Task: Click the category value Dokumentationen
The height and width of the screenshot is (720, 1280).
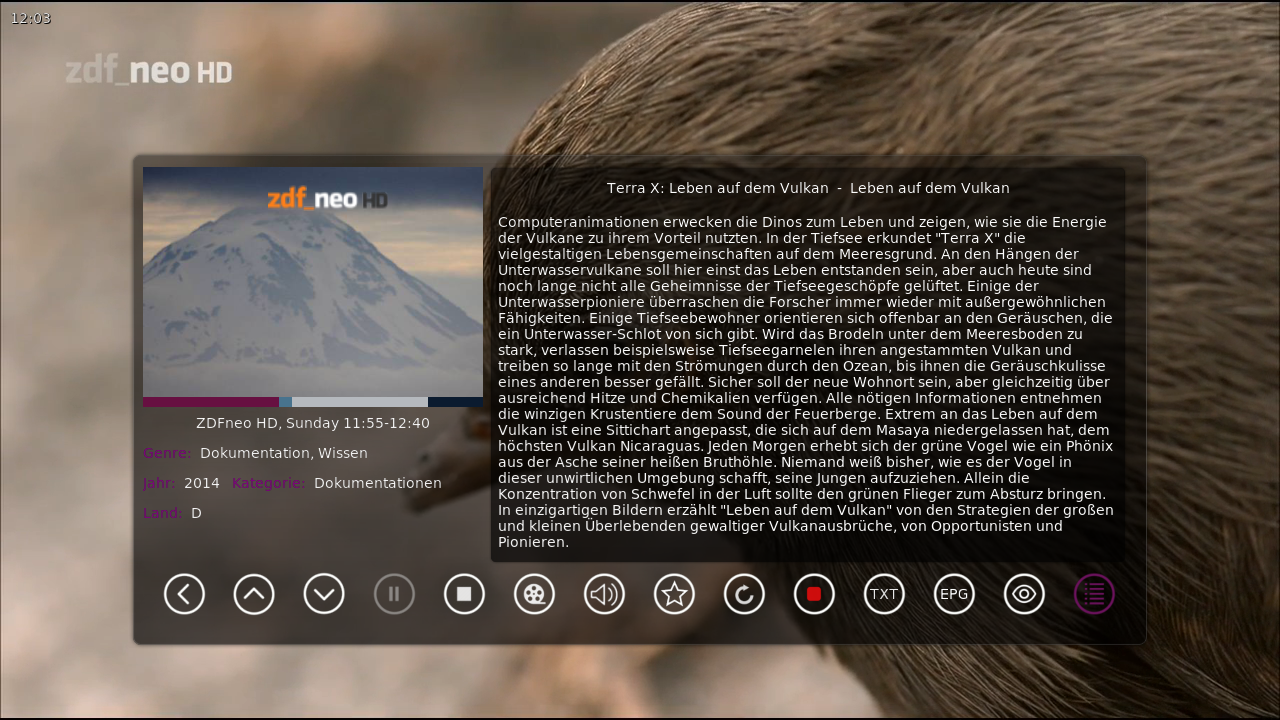Action: pos(378,483)
